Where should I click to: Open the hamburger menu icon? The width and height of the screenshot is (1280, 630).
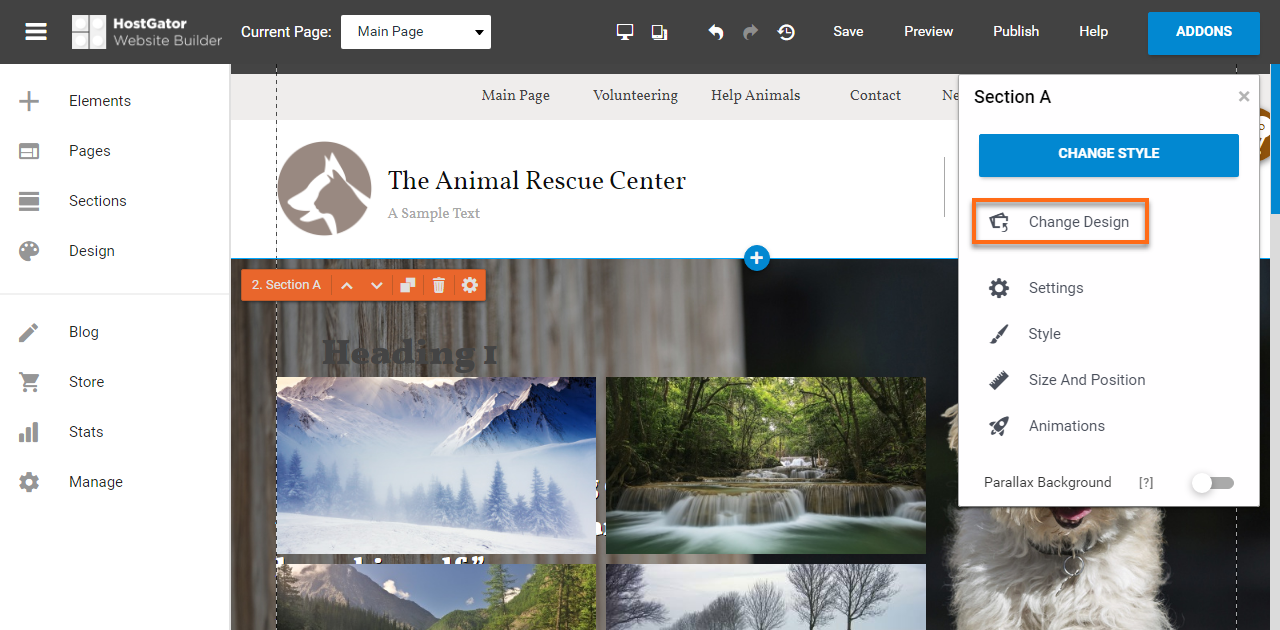click(x=36, y=32)
